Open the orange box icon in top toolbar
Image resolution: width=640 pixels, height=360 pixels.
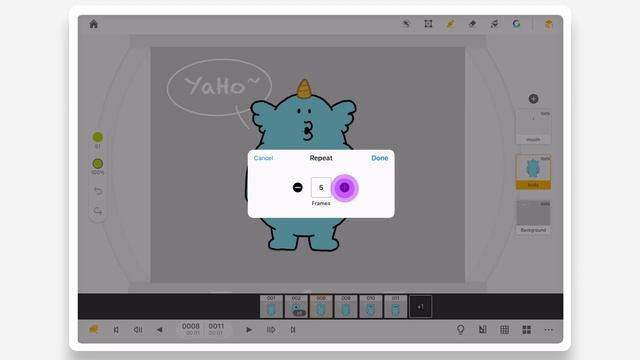(x=549, y=24)
